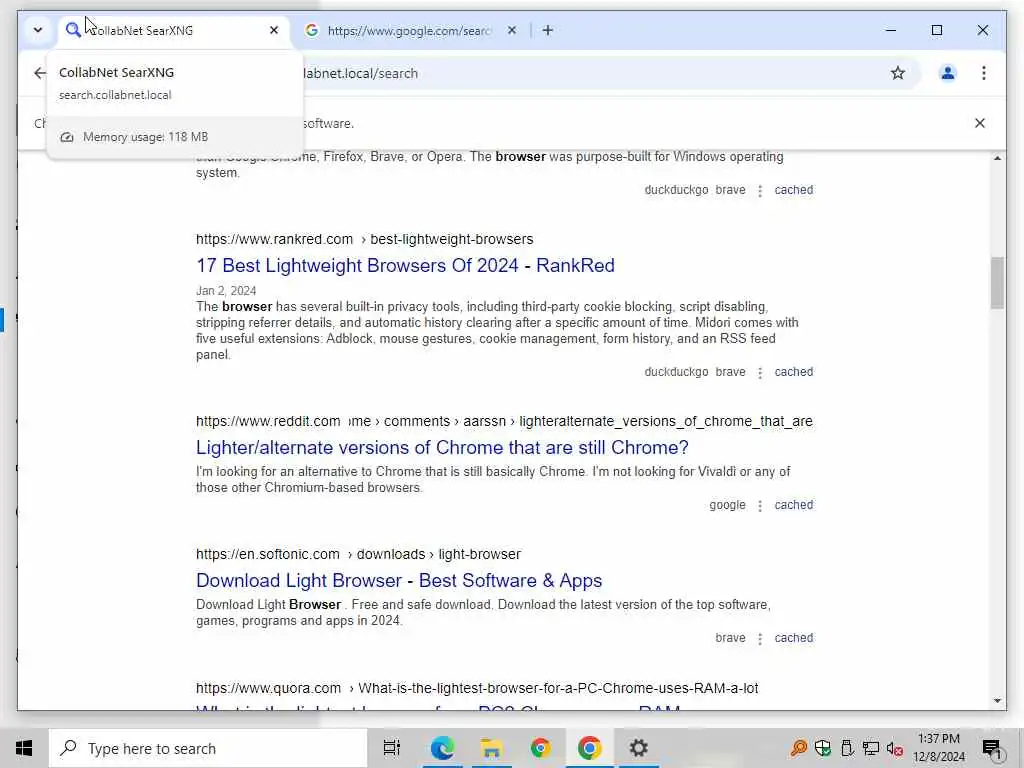Open the reddit.com URL link
1024x768 pixels.
(x=504, y=421)
